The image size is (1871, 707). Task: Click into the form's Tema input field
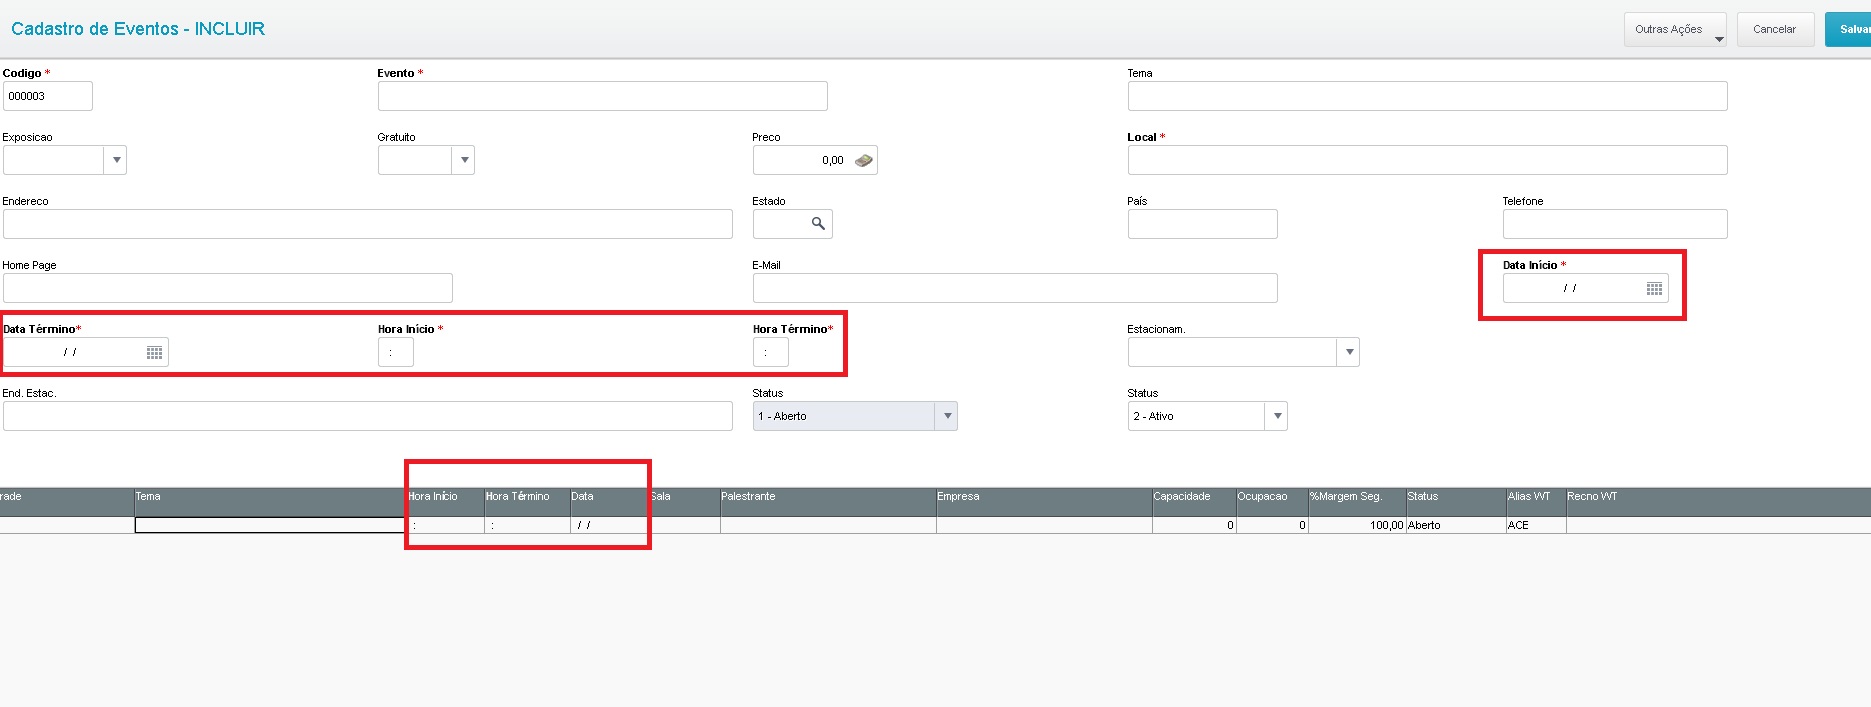[x=1428, y=96]
